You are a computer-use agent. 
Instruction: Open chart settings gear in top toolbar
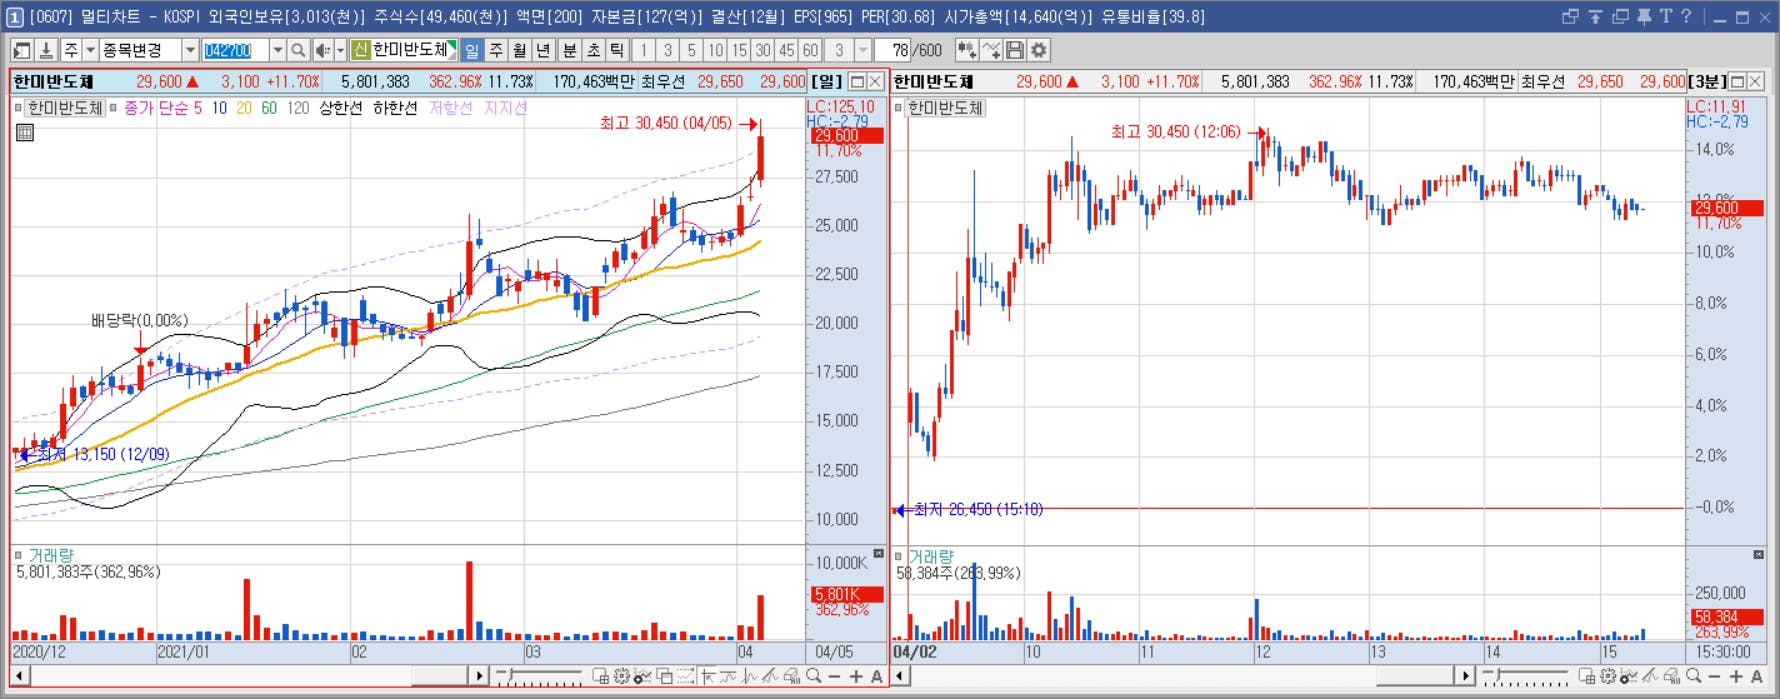point(1039,50)
